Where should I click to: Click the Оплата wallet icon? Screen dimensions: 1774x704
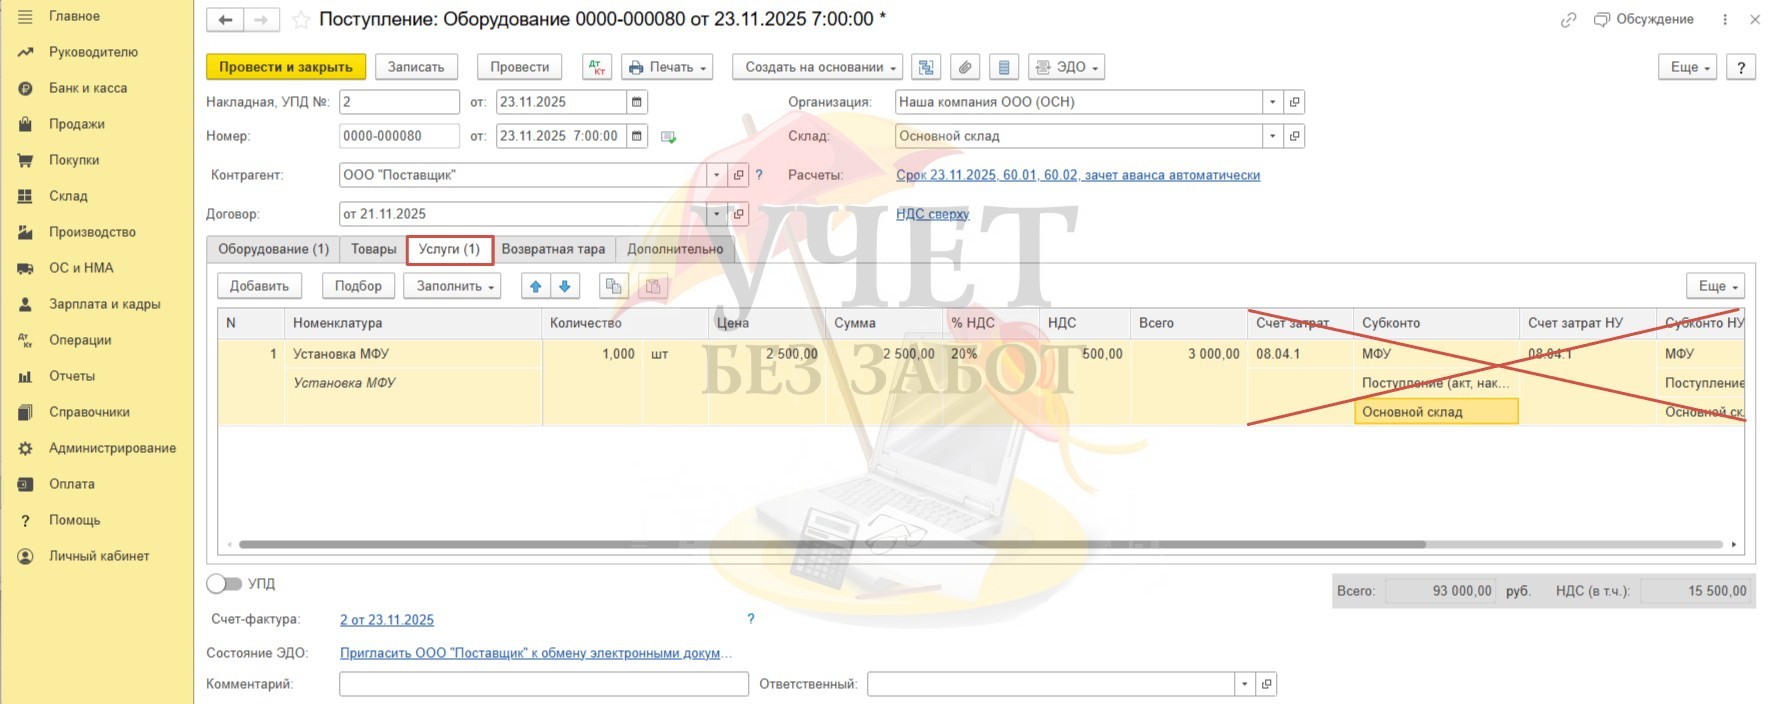[26, 484]
